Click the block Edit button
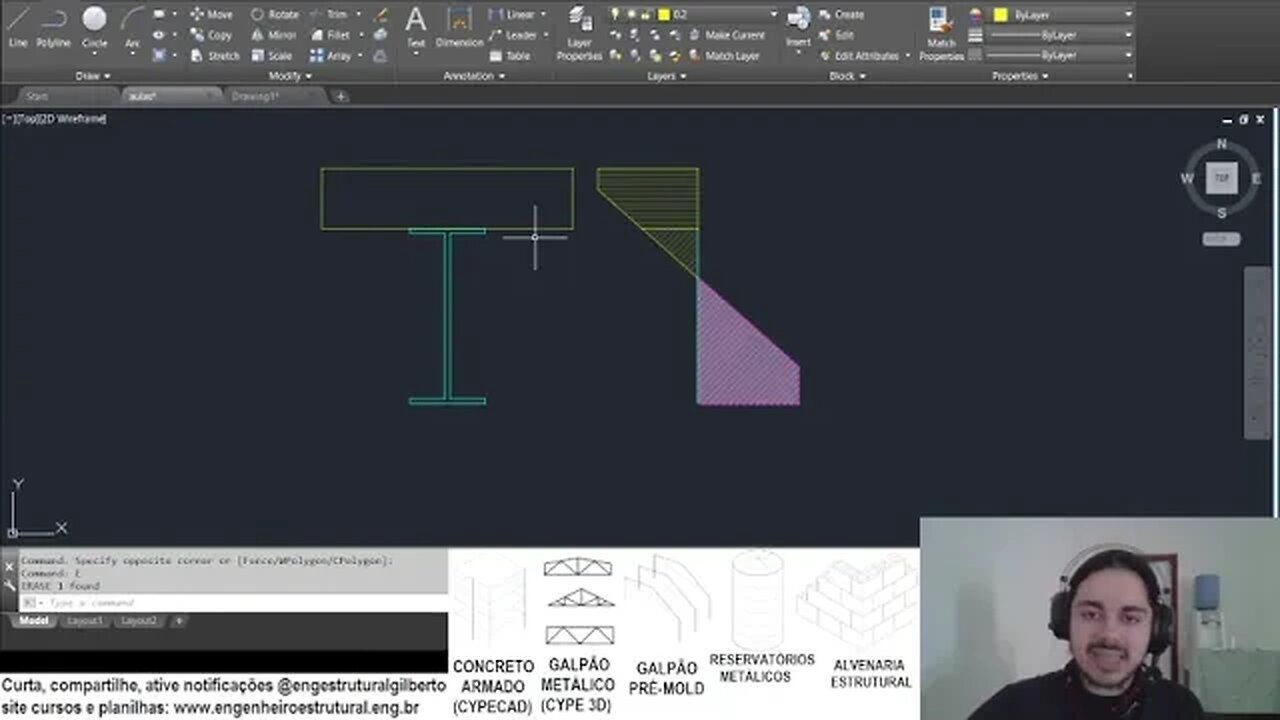The width and height of the screenshot is (1280, 720). 835,35
